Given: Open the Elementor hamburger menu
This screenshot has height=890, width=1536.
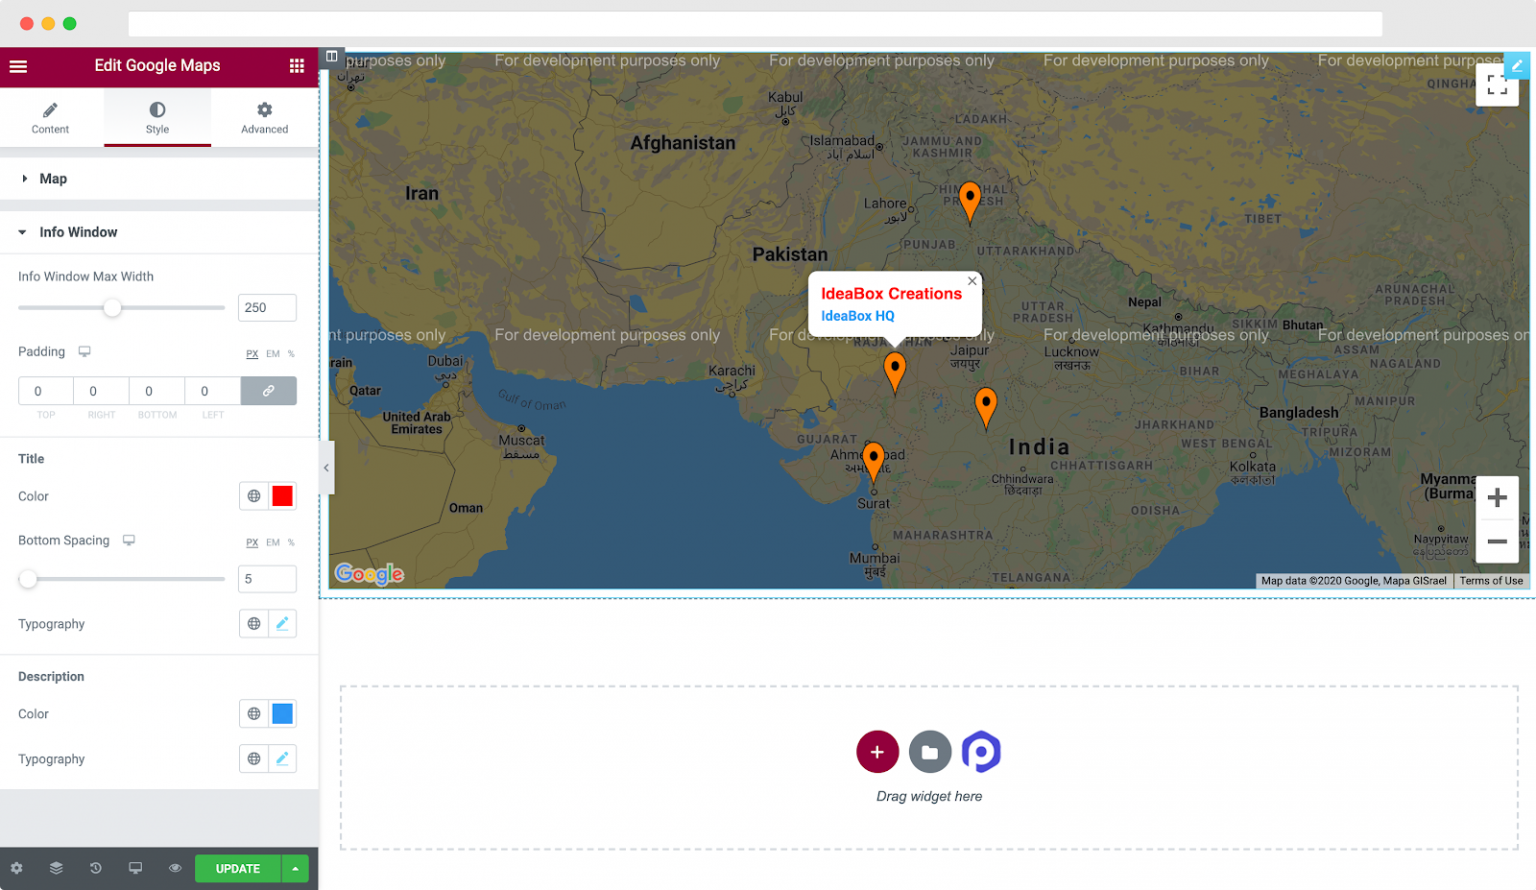Looking at the screenshot, I should tap(18, 66).
